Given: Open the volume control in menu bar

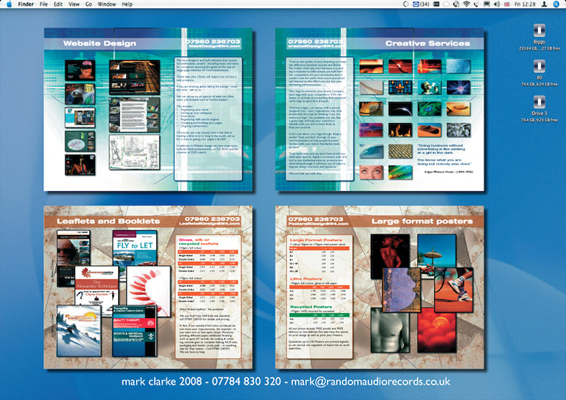Looking at the screenshot, I should pos(497,4).
